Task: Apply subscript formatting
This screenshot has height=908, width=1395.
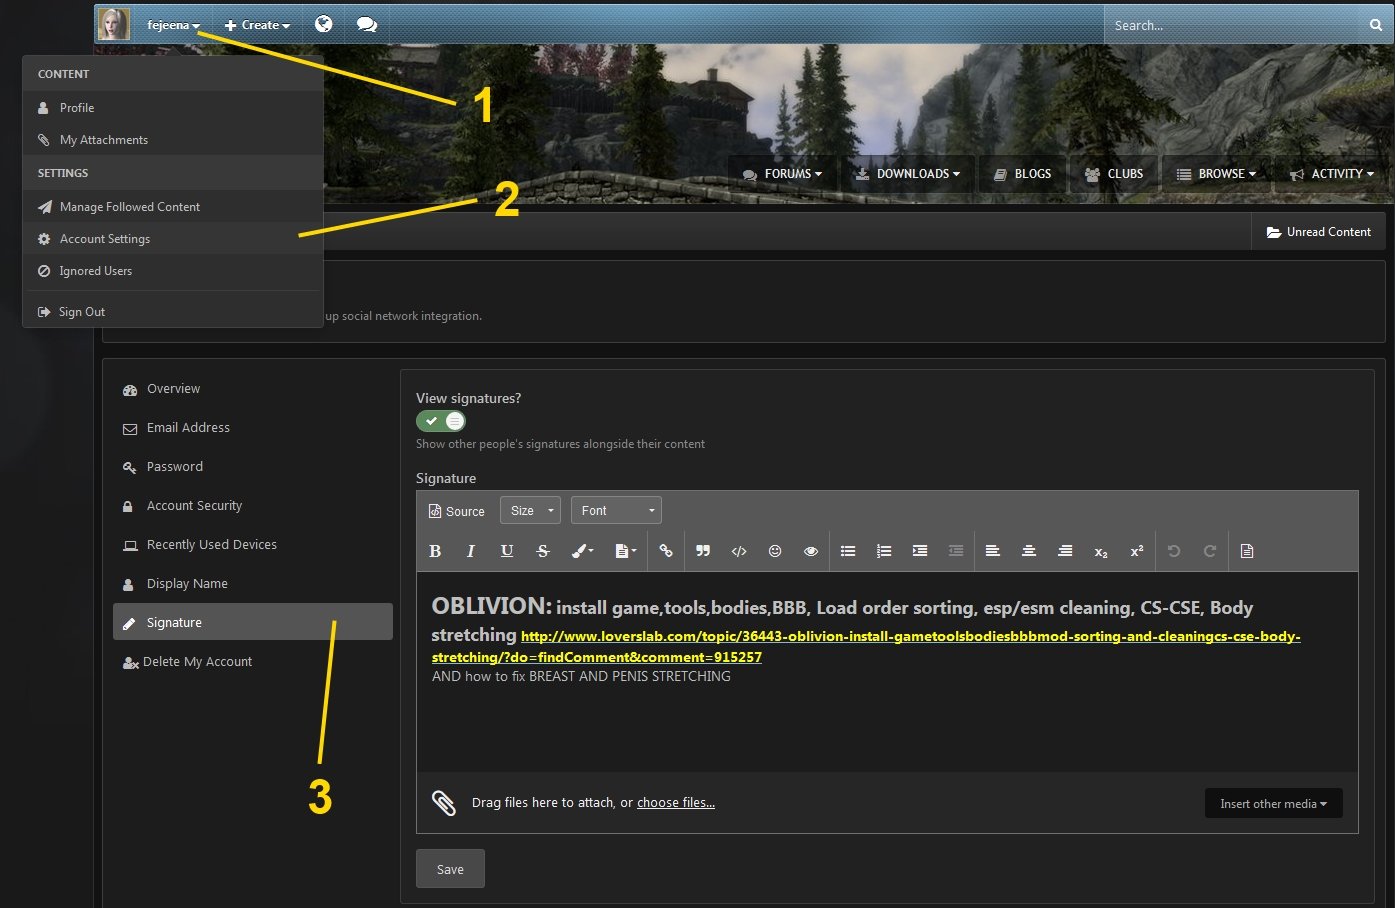Action: (x=1101, y=551)
